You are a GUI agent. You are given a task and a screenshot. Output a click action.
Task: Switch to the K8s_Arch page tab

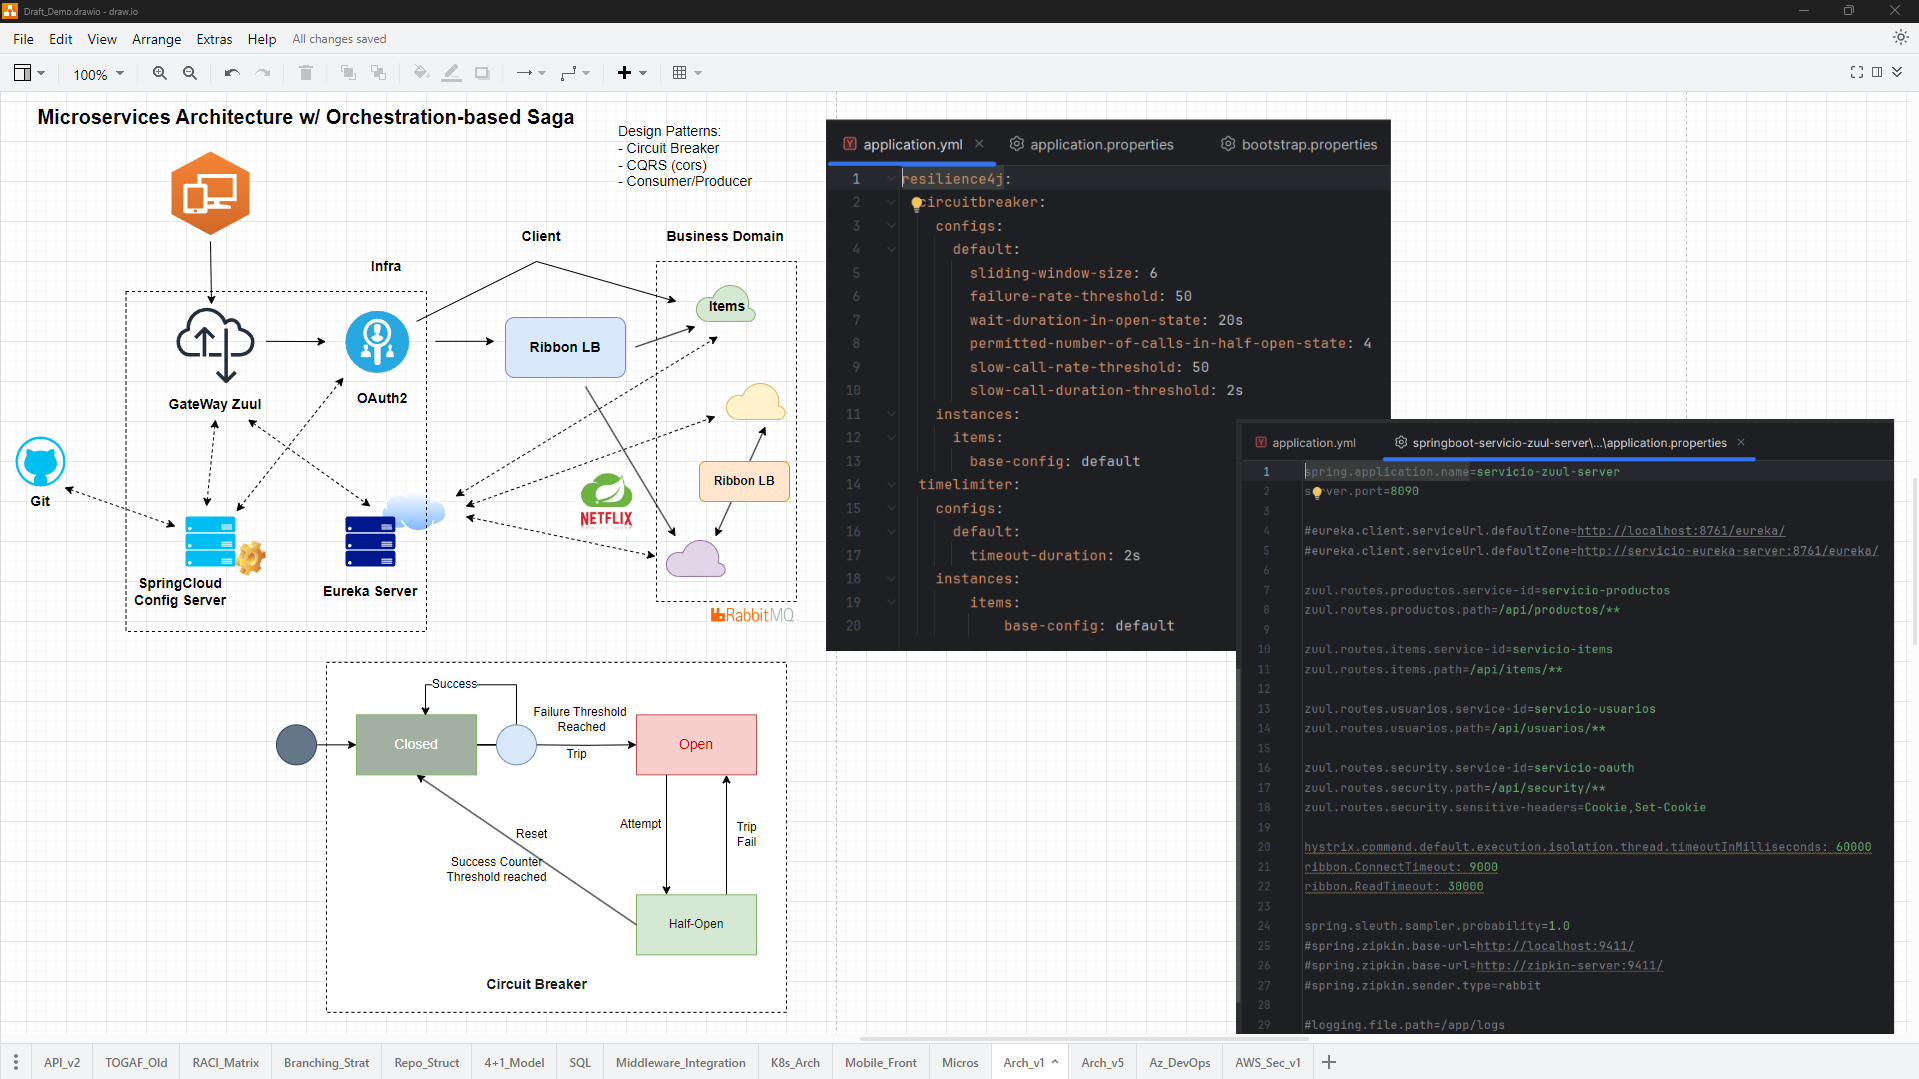(795, 1062)
